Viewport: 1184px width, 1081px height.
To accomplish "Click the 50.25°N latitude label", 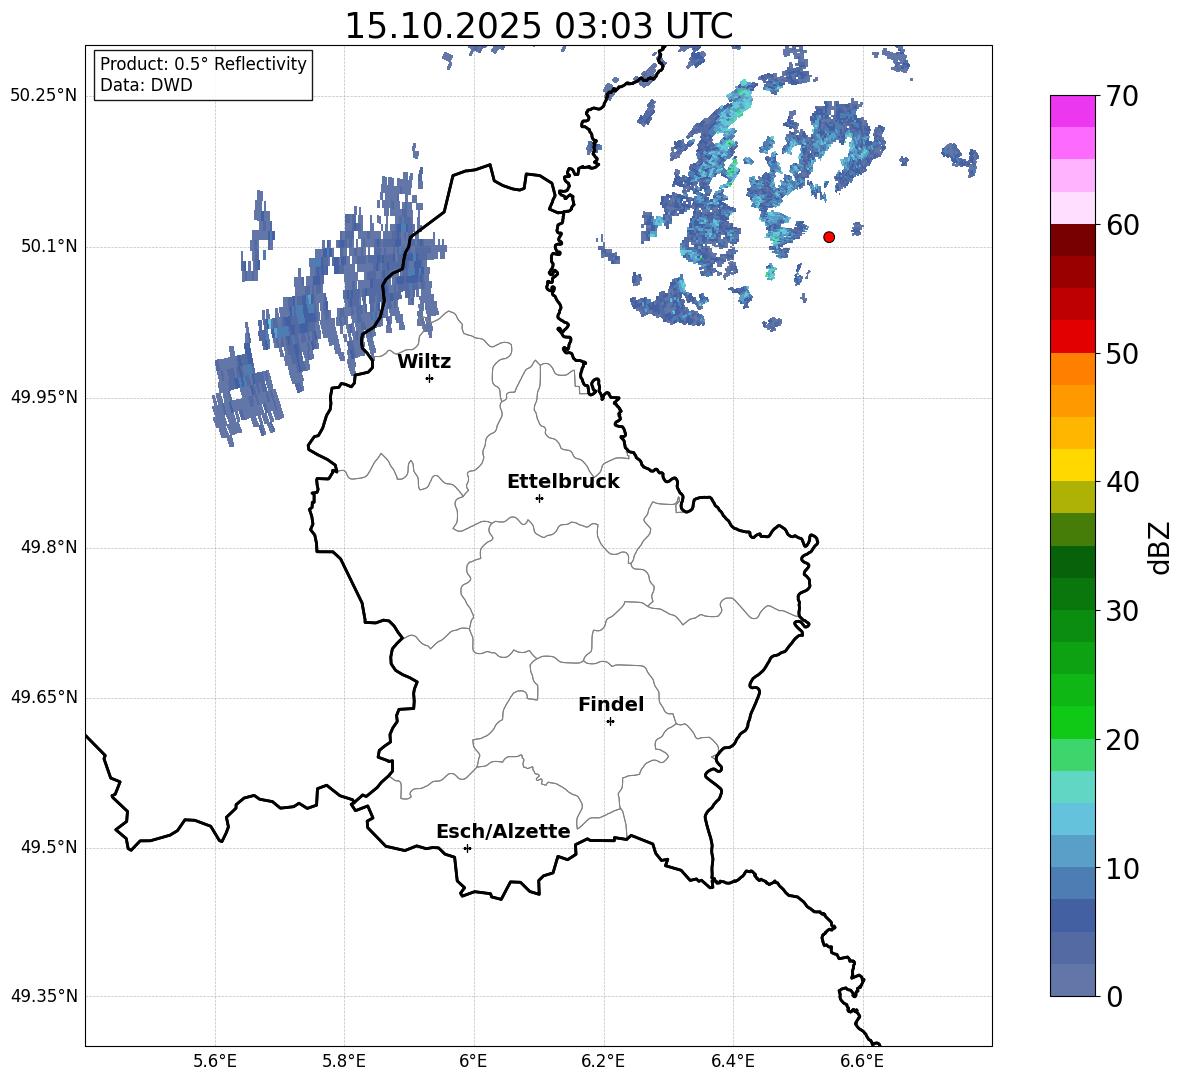I will coord(44,96).
